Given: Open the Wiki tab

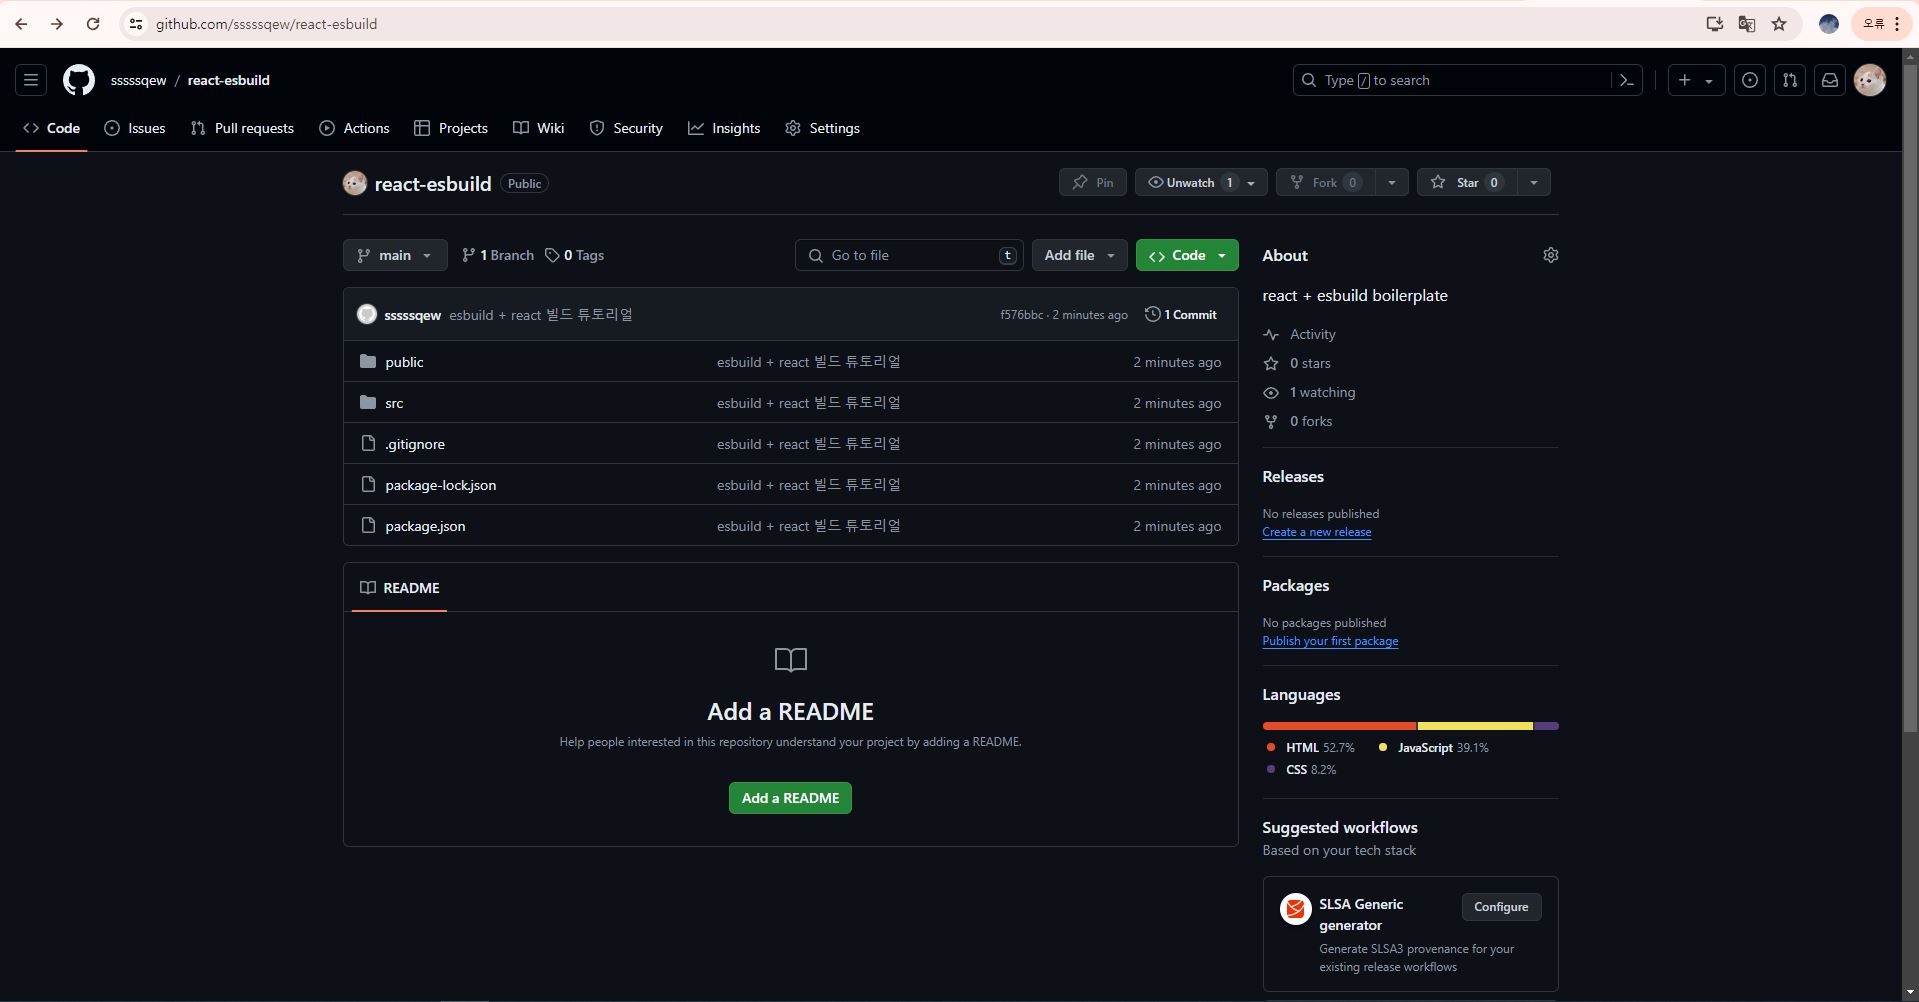Looking at the screenshot, I should [x=538, y=128].
